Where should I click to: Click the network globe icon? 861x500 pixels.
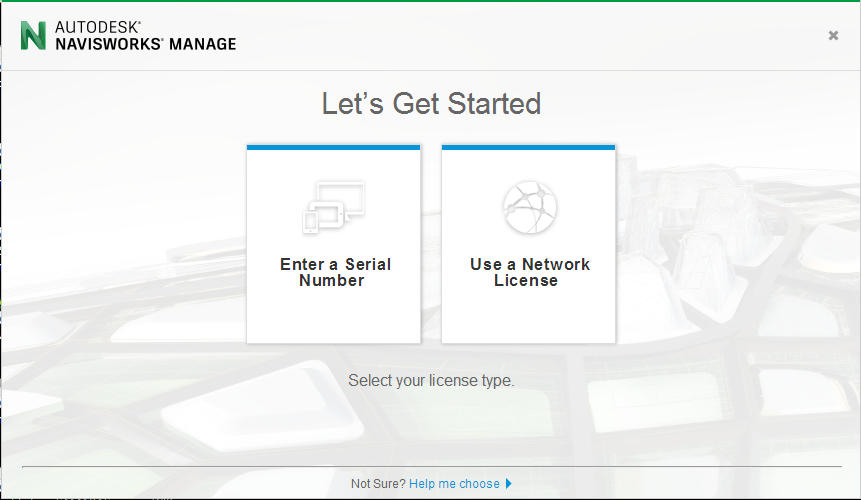(528, 207)
